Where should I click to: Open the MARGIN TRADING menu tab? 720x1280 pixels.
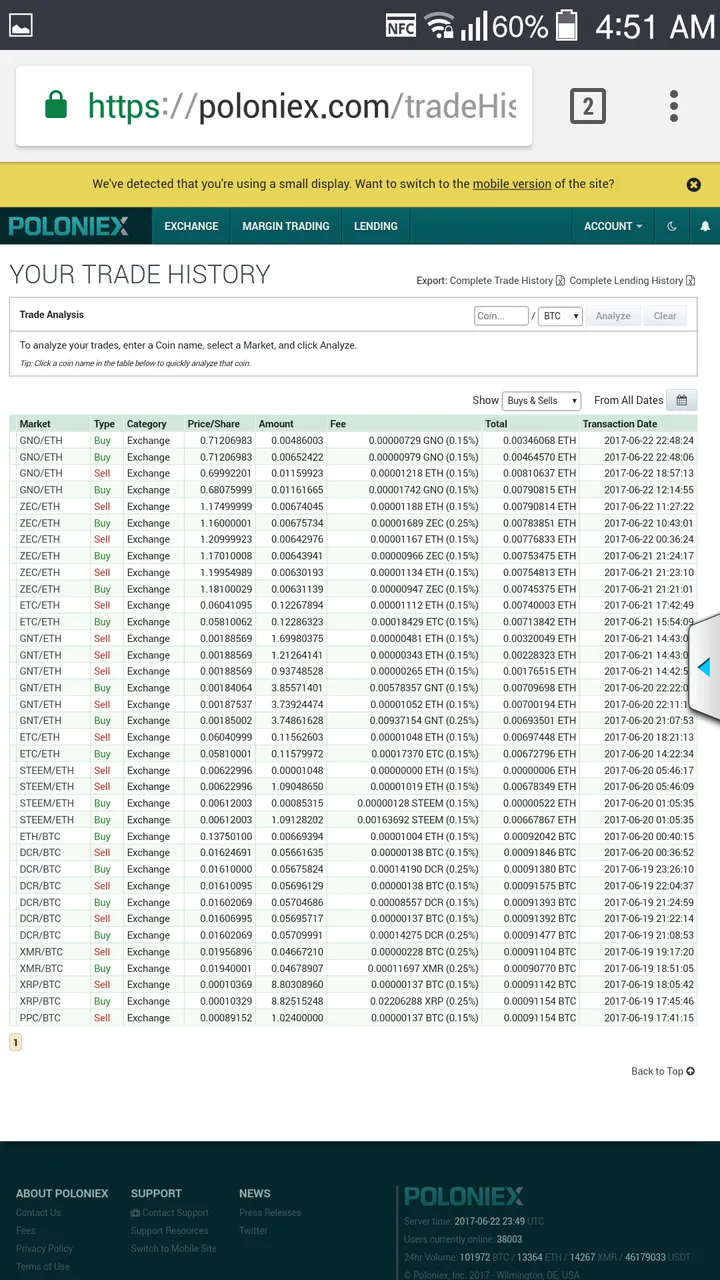[286, 226]
